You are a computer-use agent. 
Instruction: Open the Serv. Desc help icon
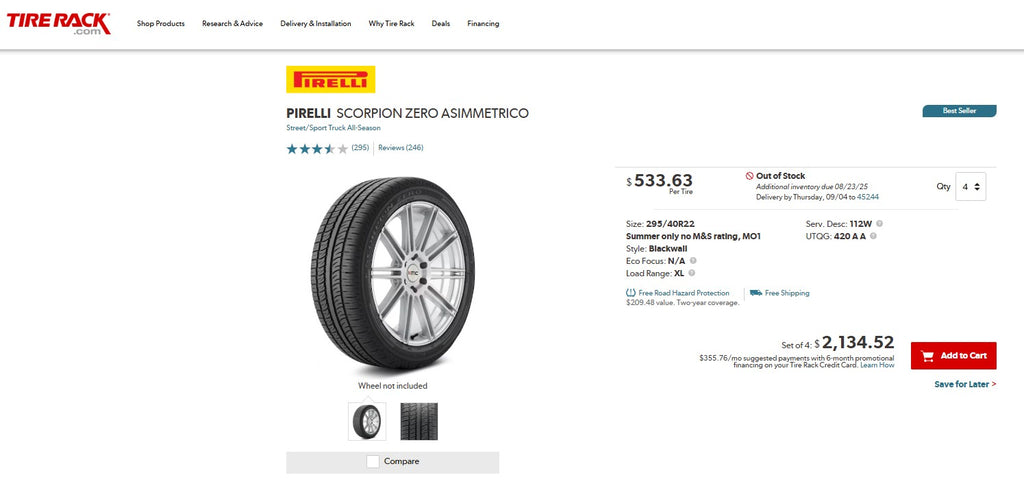tap(879, 223)
